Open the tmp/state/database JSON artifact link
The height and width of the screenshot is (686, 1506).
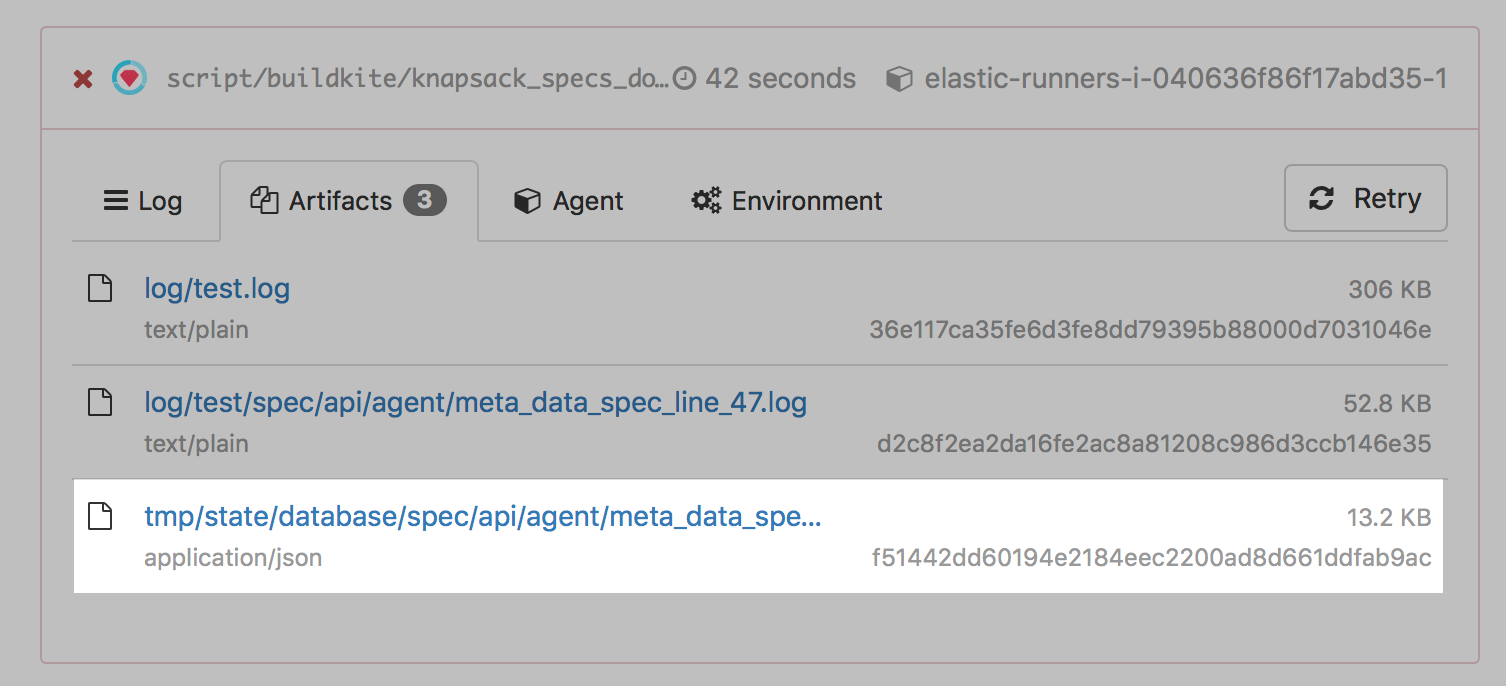482,517
